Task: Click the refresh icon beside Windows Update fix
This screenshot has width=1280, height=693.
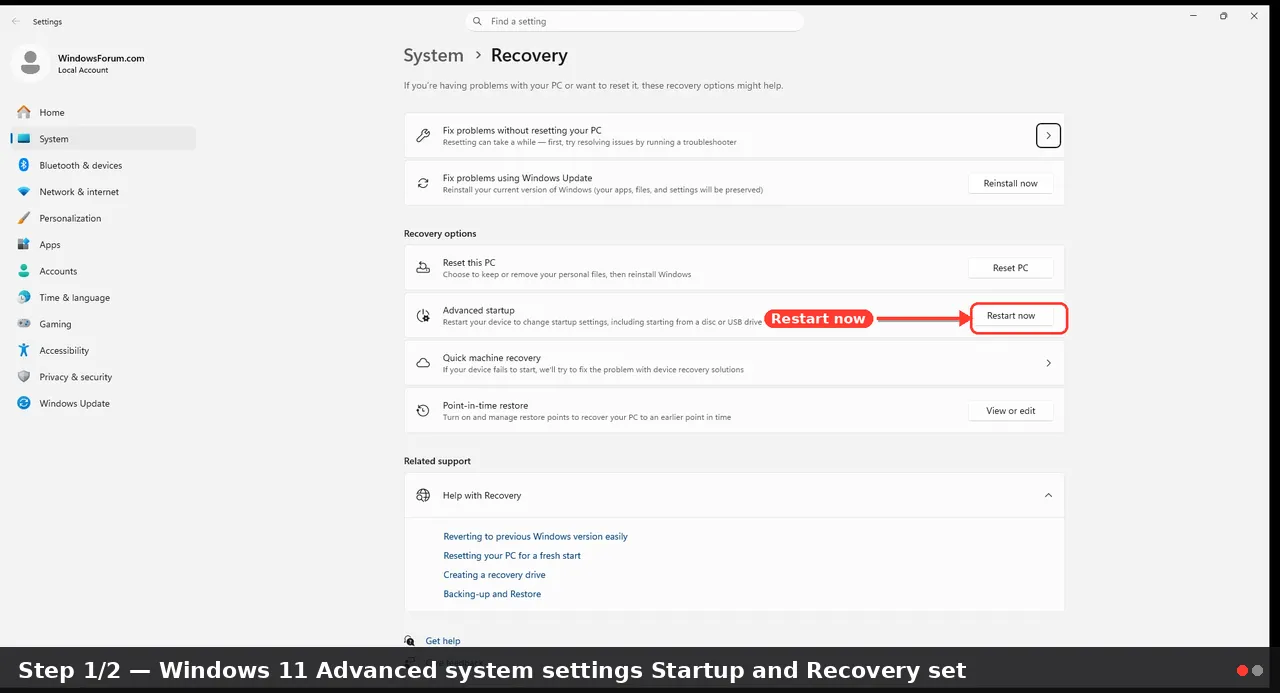Action: coord(423,183)
